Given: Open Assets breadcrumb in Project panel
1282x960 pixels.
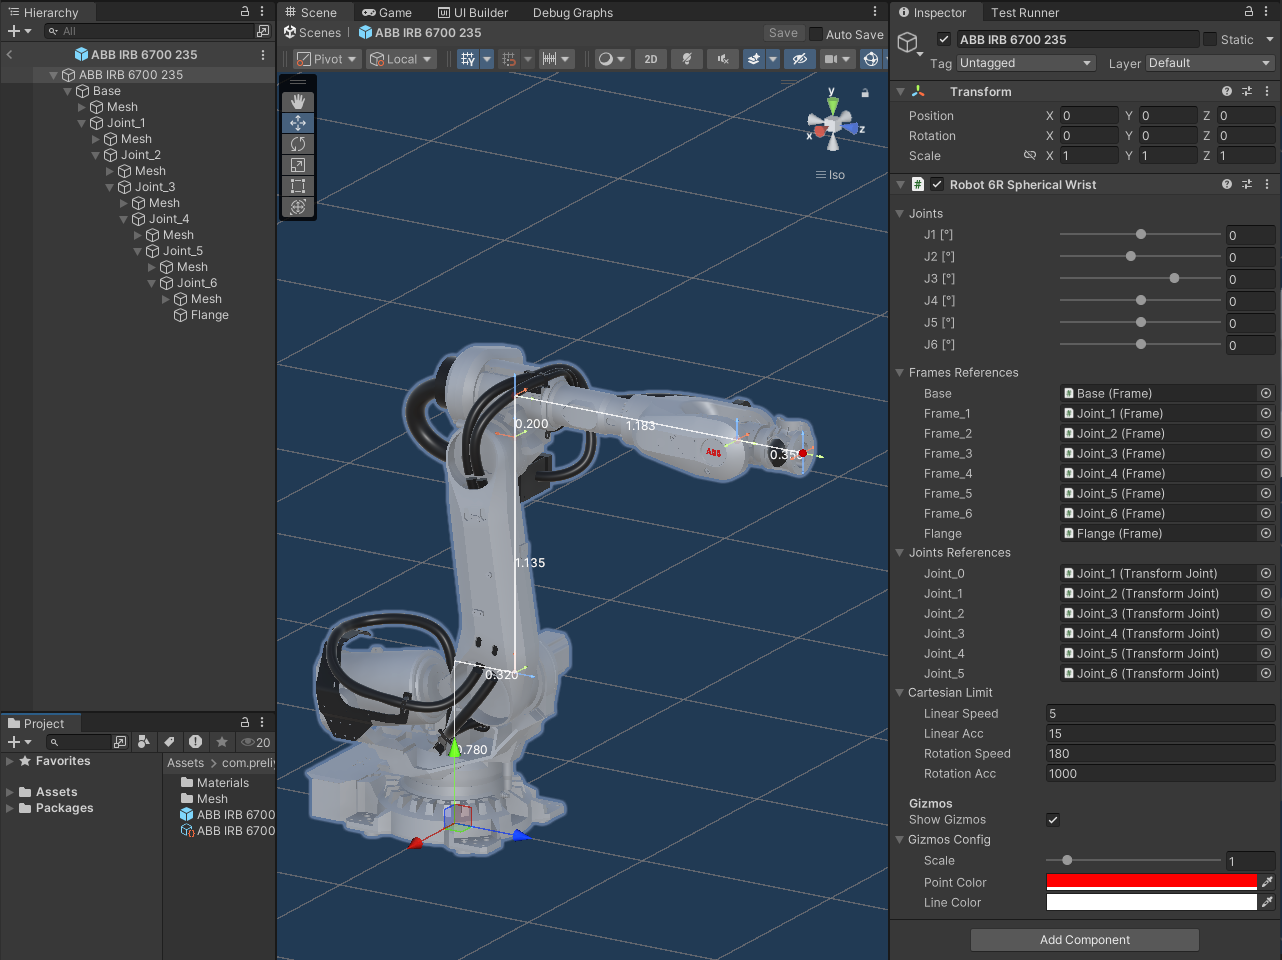Looking at the screenshot, I should point(185,763).
